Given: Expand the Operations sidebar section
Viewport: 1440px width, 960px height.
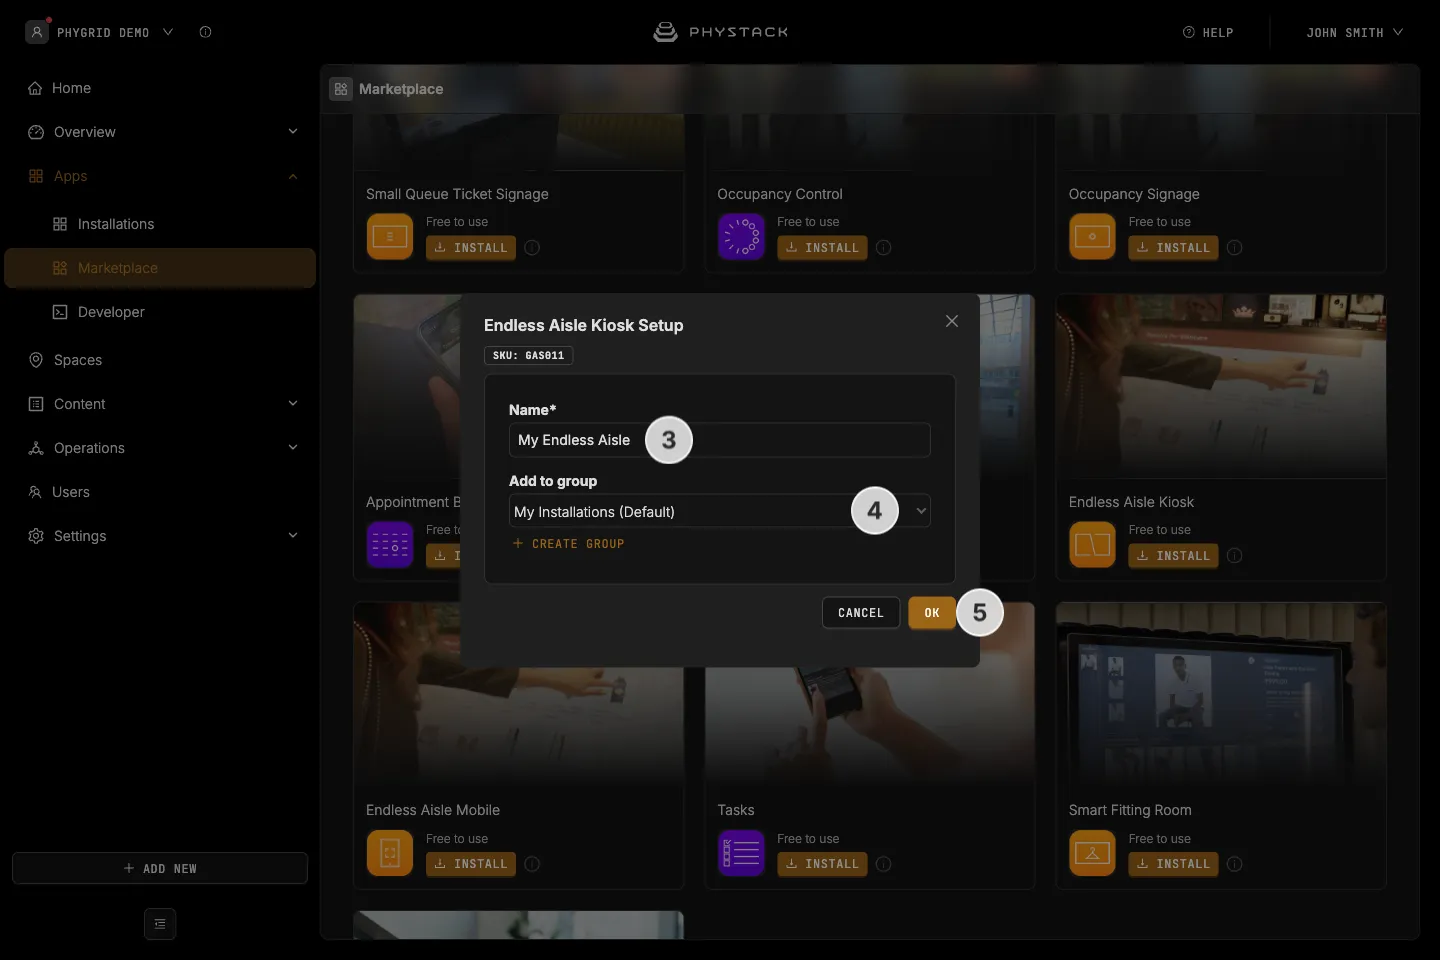Looking at the screenshot, I should click(160, 448).
